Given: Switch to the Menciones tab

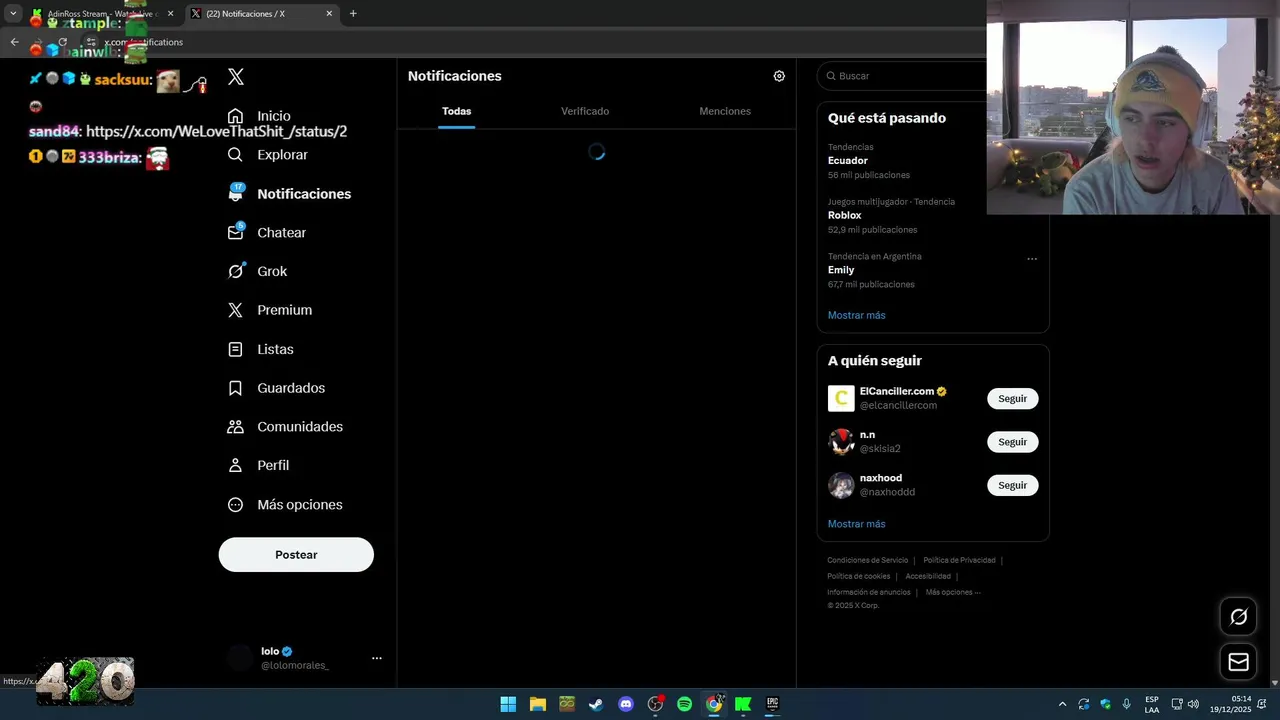Looking at the screenshot, I should (725, 111).
